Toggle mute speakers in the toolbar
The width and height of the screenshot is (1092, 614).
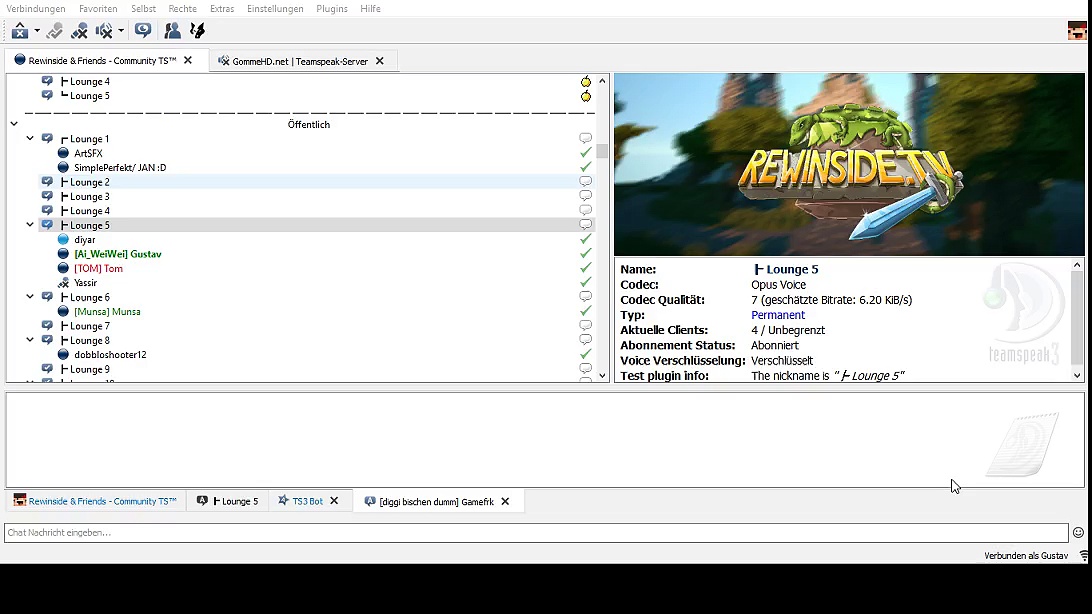(x=103, y=31)
